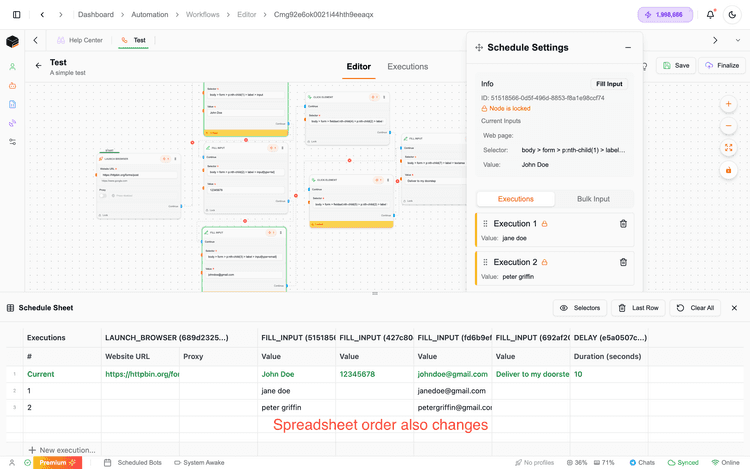Open the green user profile sidebar icon
750x469 pixels.
[12, 67]
